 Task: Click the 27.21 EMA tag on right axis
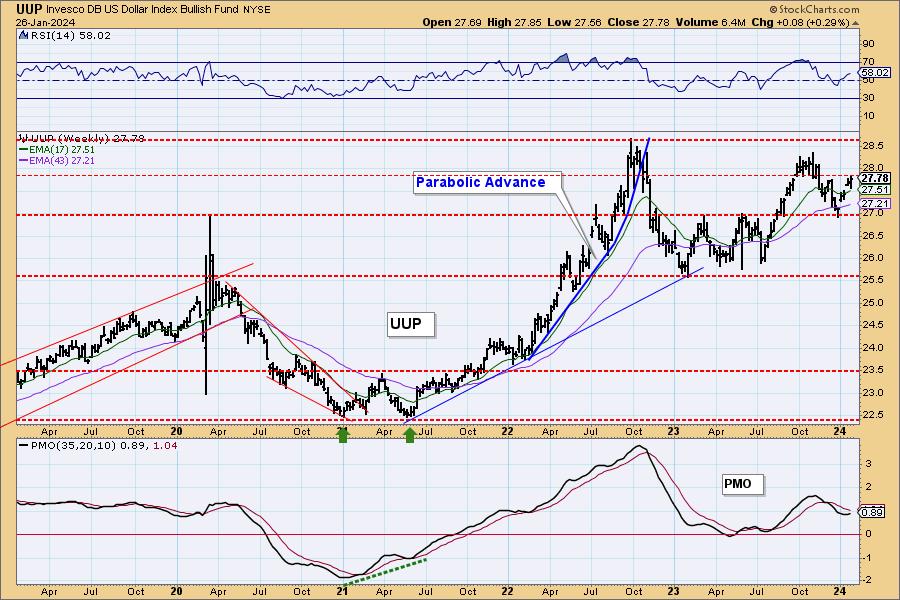pos(875,204)
